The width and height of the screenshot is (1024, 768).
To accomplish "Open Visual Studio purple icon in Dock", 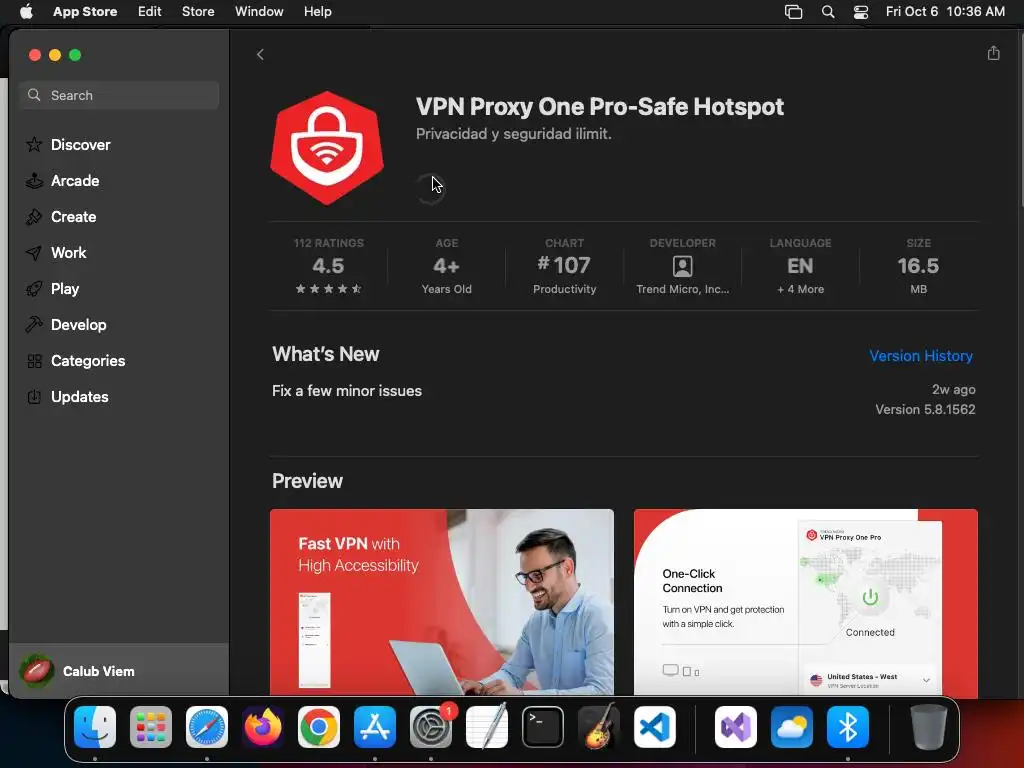I will 736,727.
